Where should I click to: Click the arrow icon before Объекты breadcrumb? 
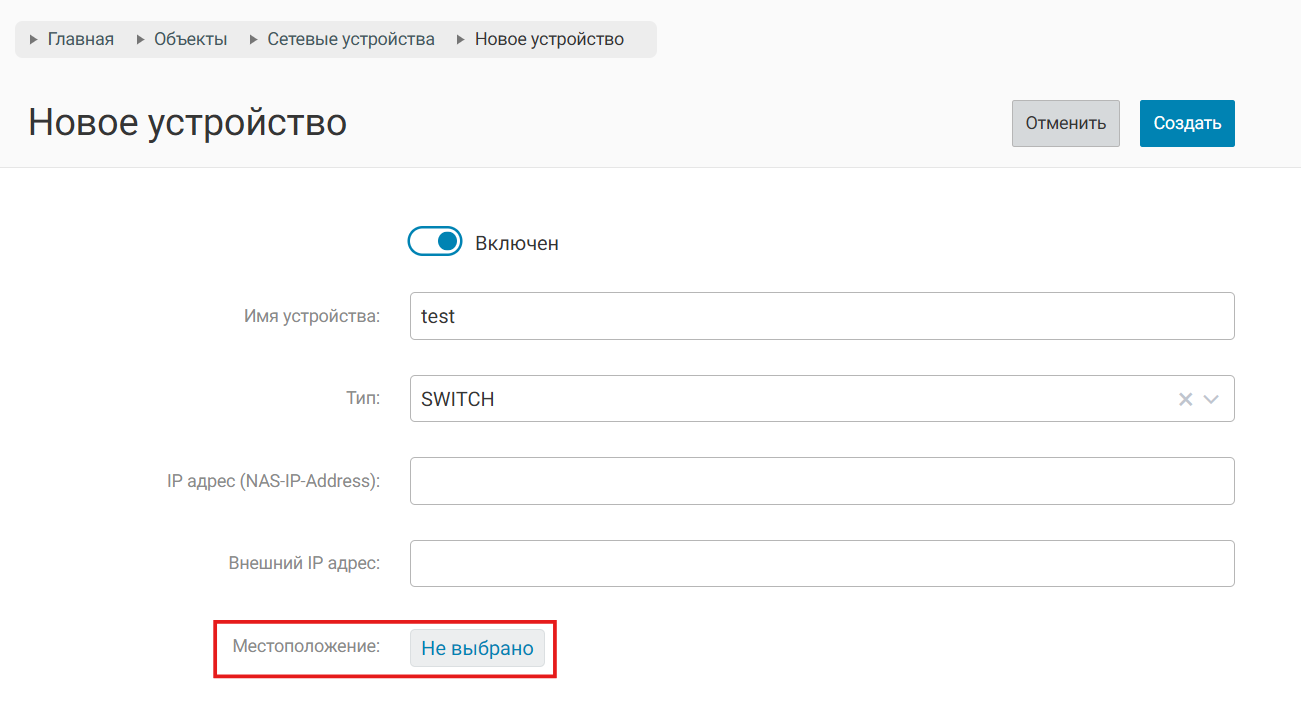pyautogui.click(x=140, y=40)
